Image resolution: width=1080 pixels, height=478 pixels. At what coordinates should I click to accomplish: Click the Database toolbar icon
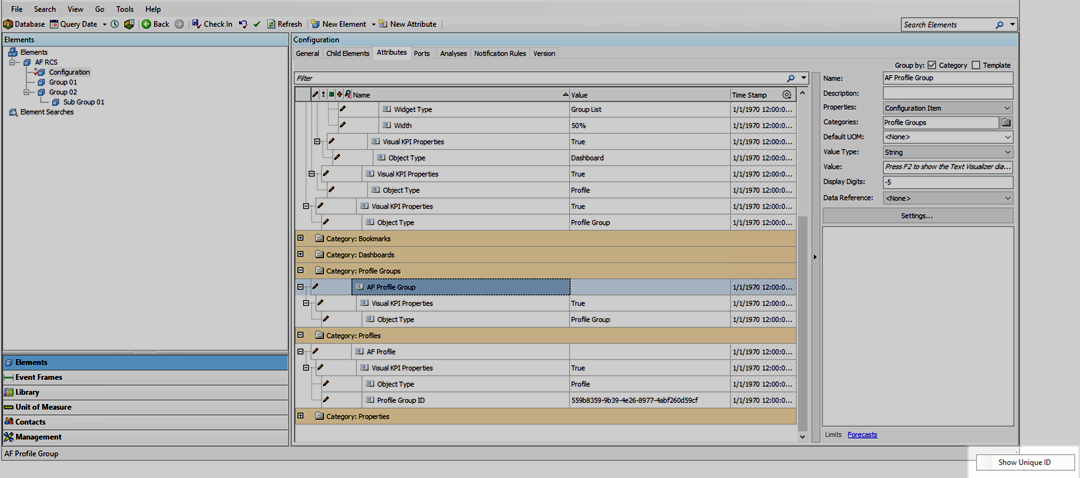[8, 24]
